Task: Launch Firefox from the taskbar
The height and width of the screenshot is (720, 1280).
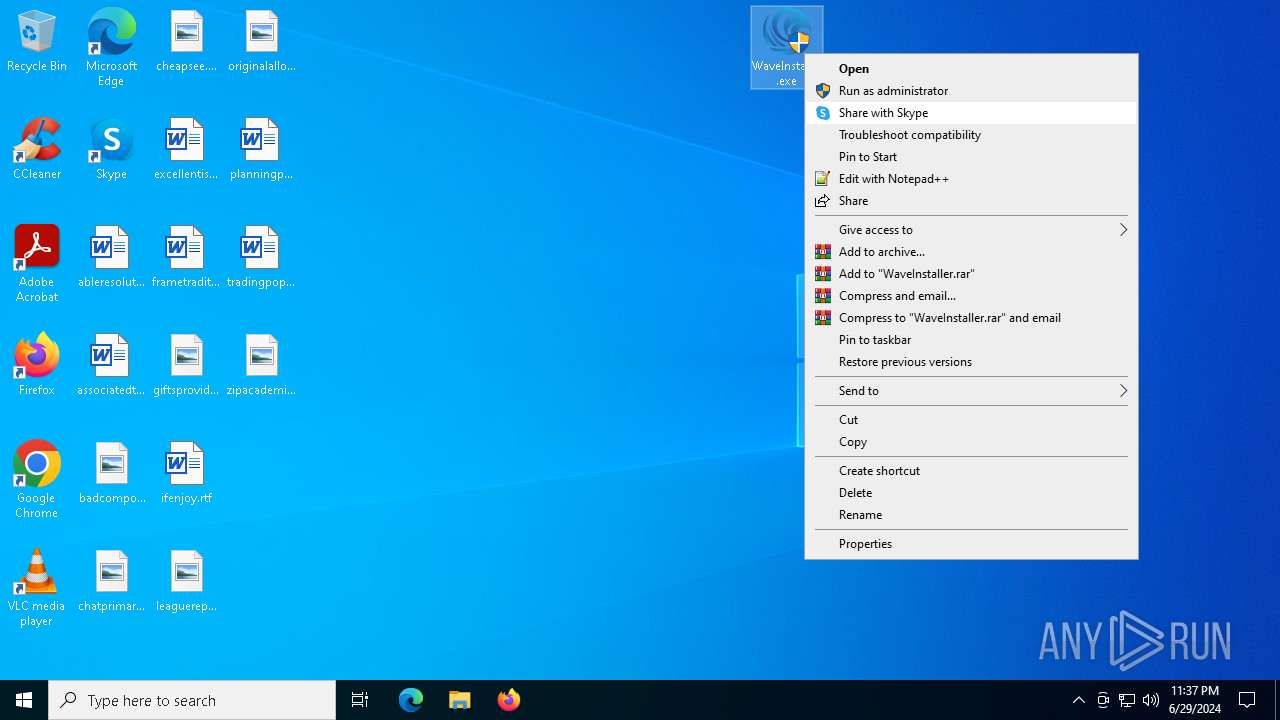Action: 508,700
